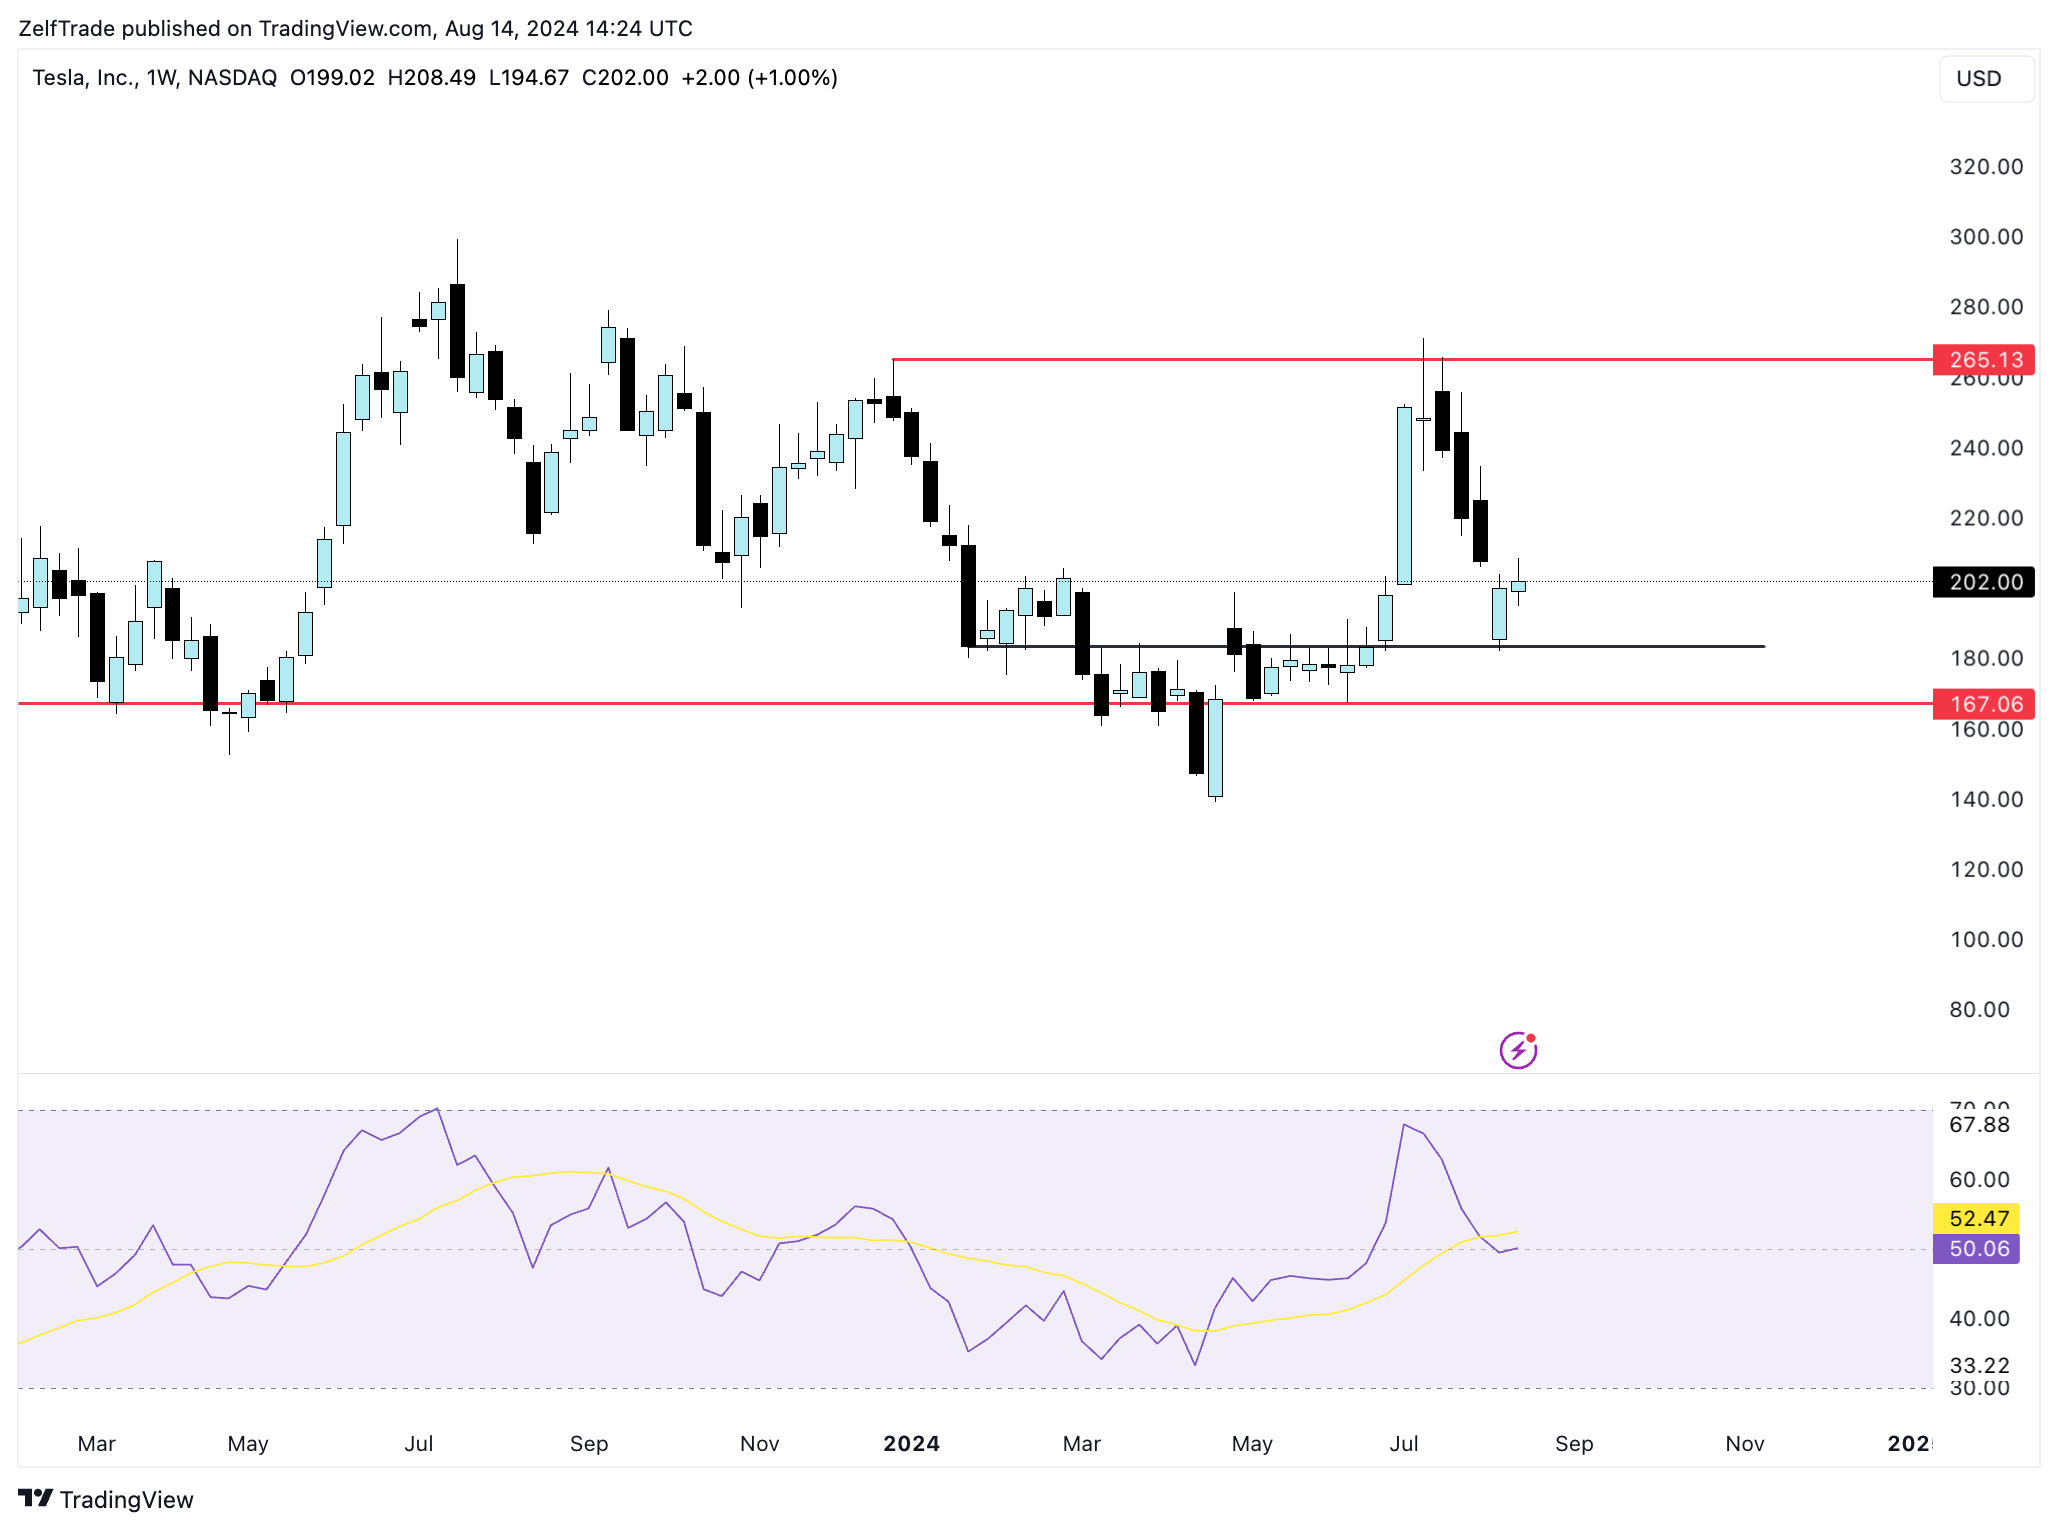Click the 100.00 price scale label
2058x1530 pixels.
[1986, 939]
